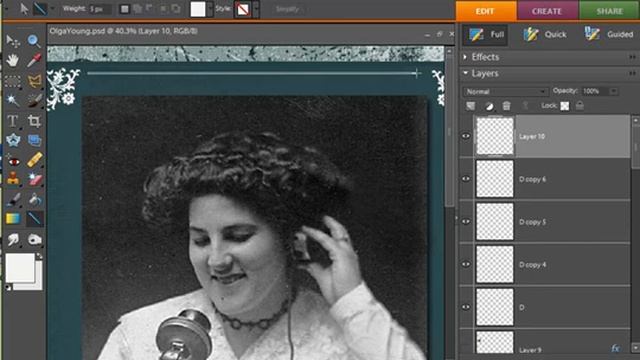Click the Opacity 100% field

tap(595, 91)
